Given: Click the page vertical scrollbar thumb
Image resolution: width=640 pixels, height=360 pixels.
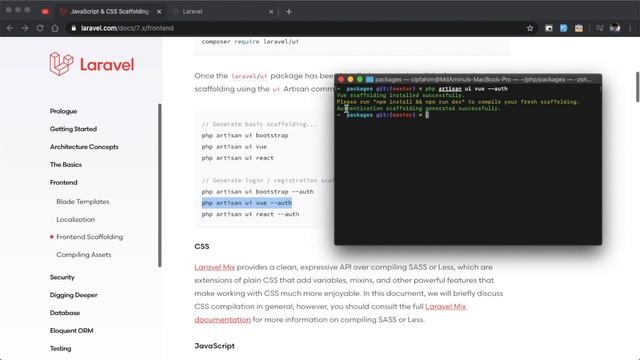Looking at the screenshot, I should (x=638, y=87).
